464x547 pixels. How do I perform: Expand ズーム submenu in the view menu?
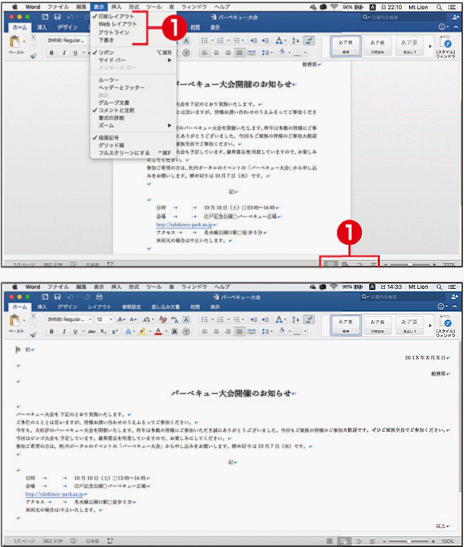[x=133, y=125]
